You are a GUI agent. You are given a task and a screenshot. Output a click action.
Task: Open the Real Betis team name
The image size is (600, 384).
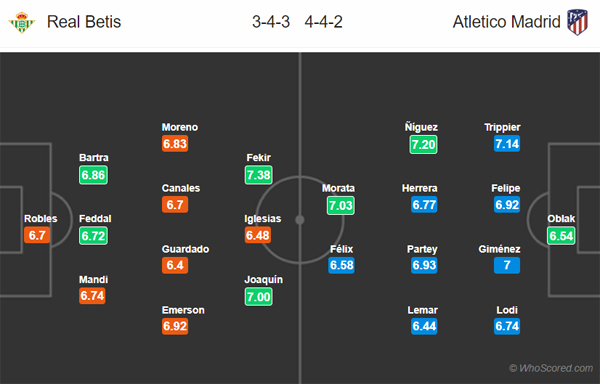tap(84, 22)
